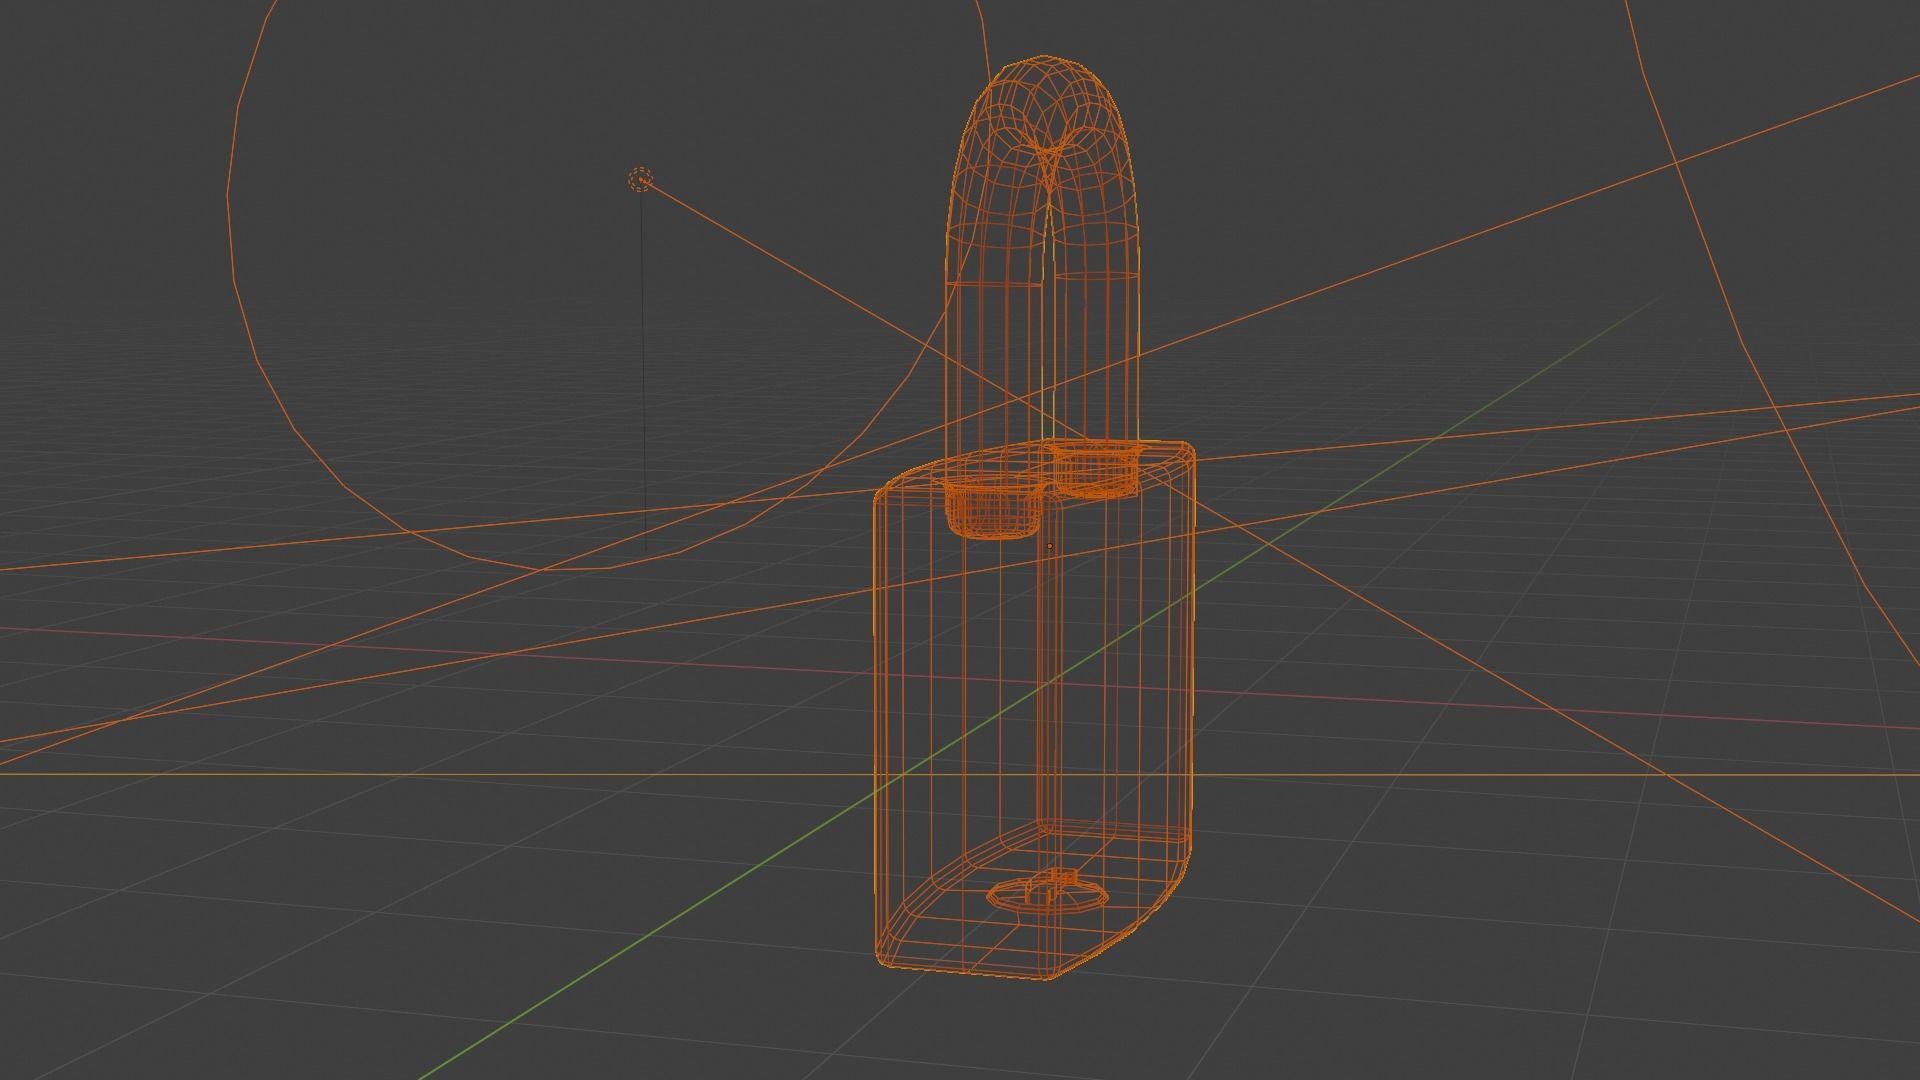The width and height of the screenshot is (1920, 1080).
Task: Select the padlock body wireframe mesh
Action: (1034, 710)
